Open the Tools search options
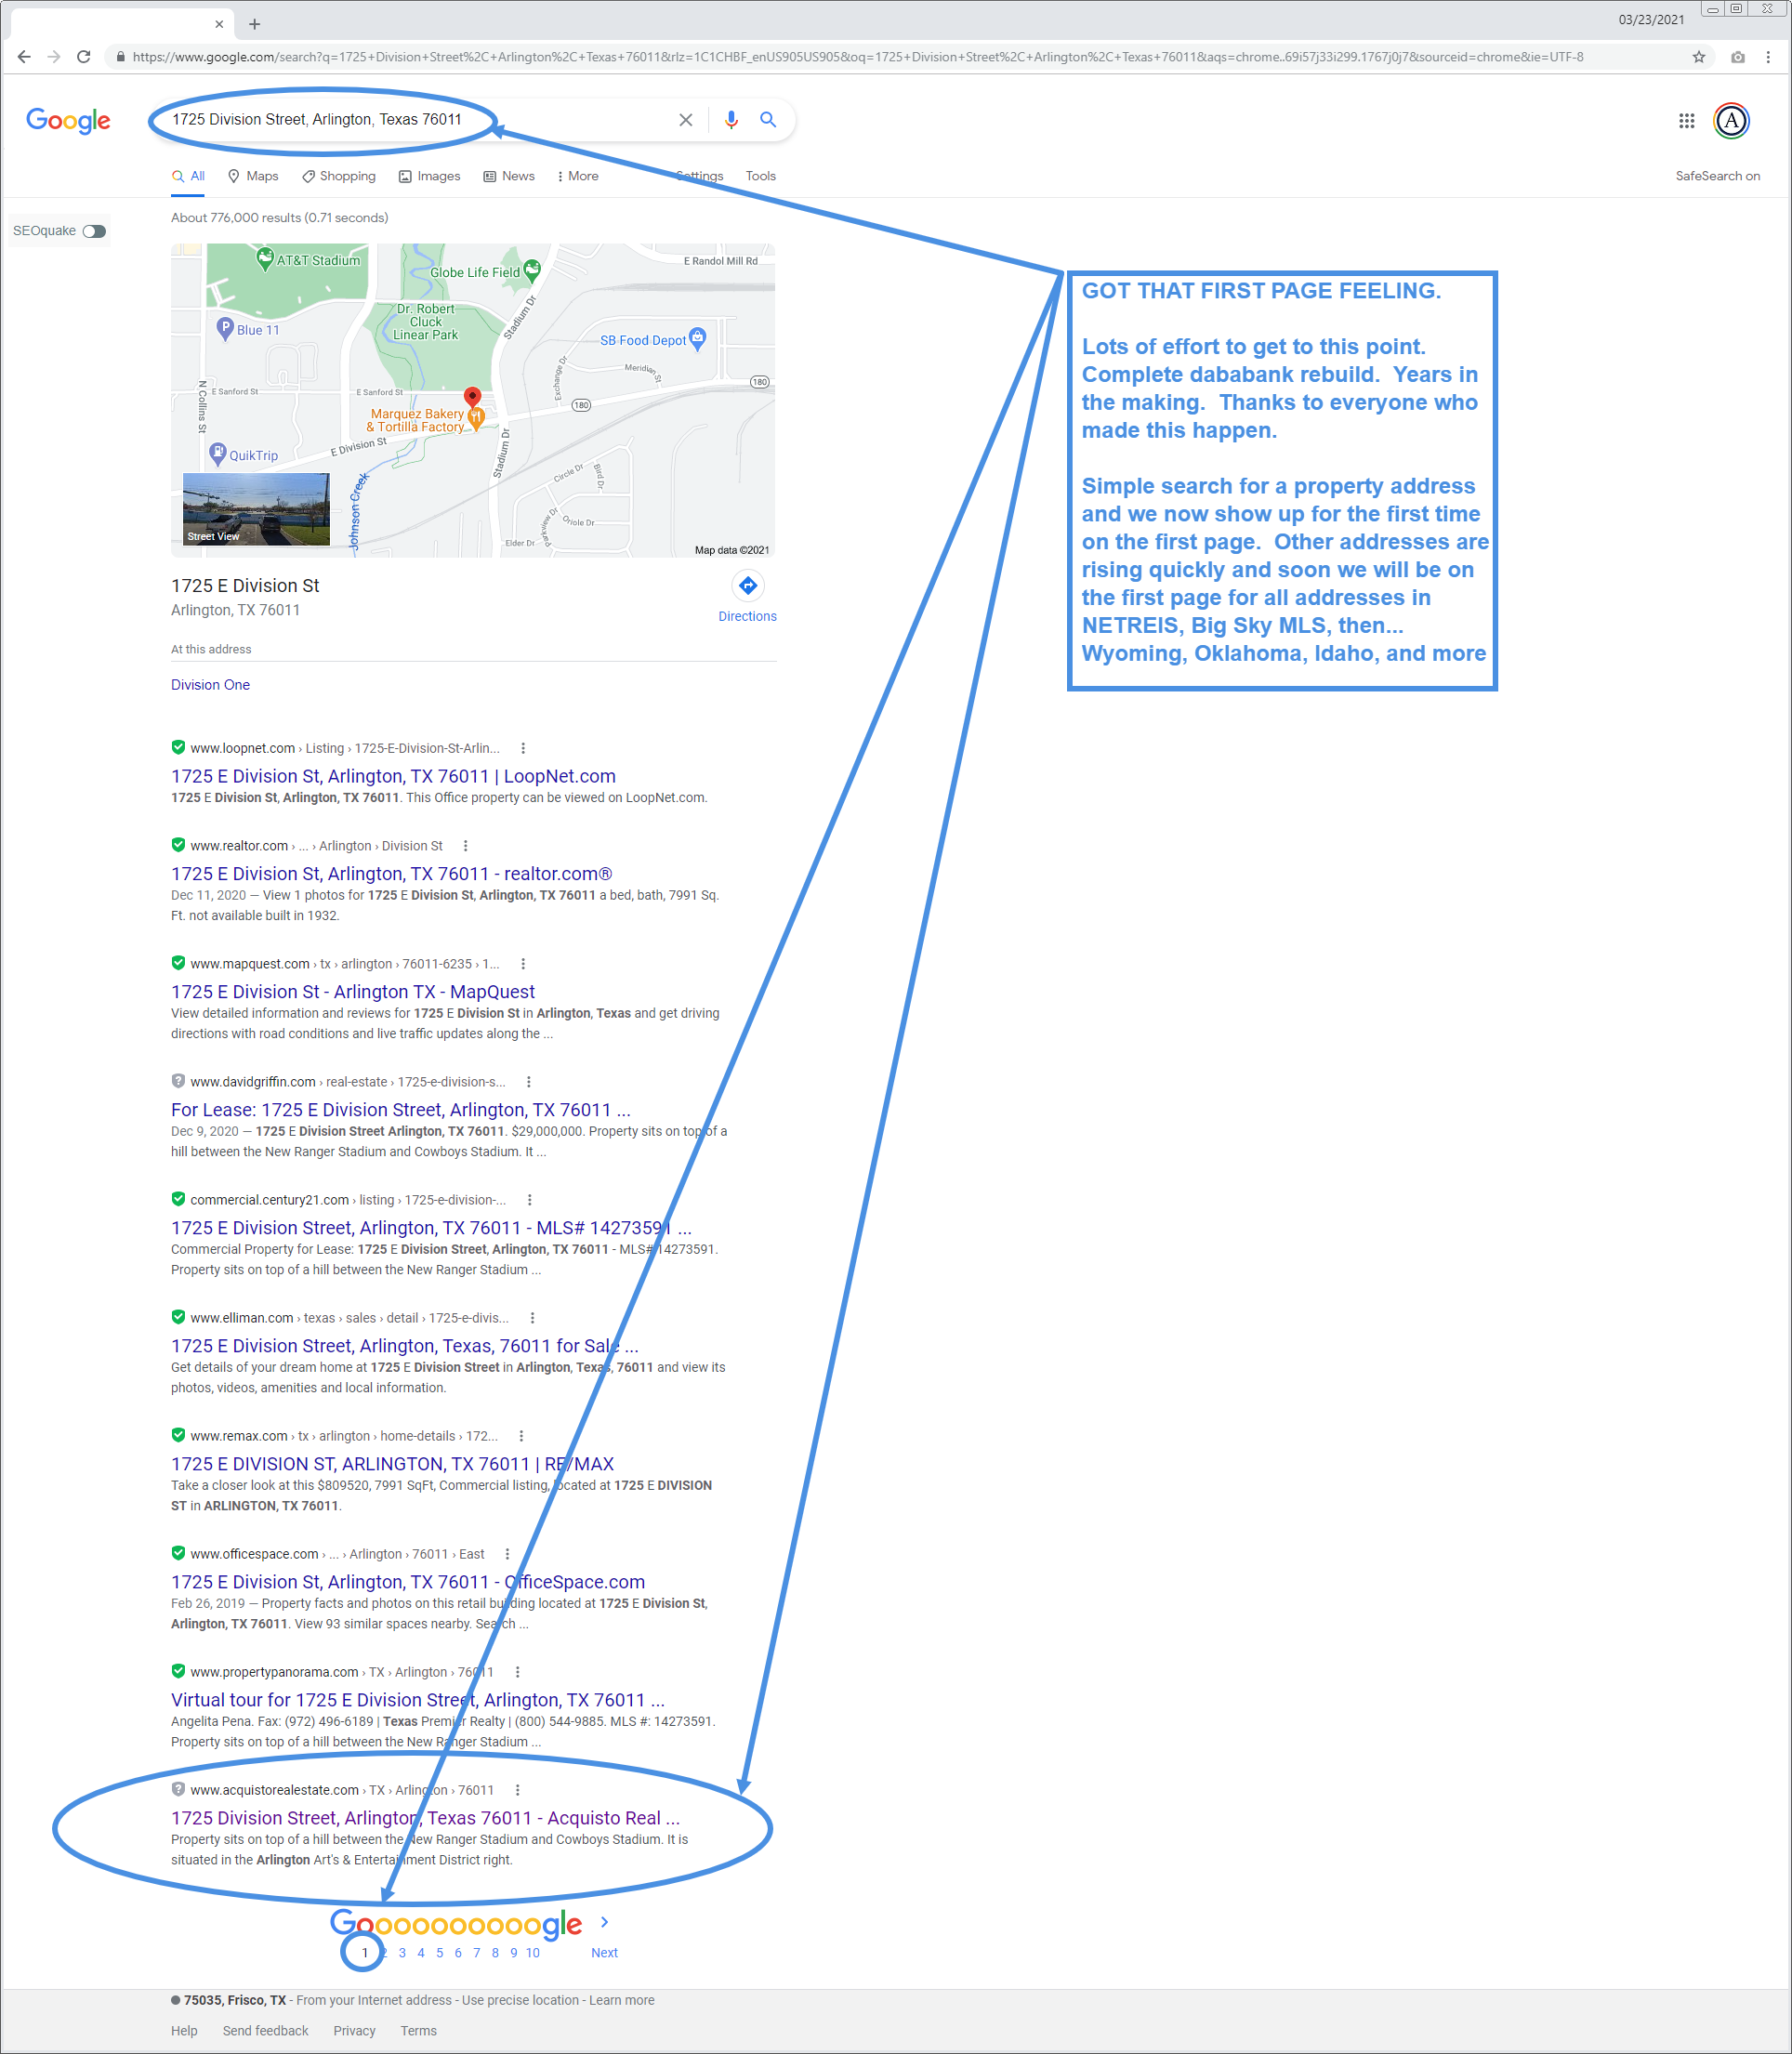This screenshot has height=2054, width=1792. 760,176
